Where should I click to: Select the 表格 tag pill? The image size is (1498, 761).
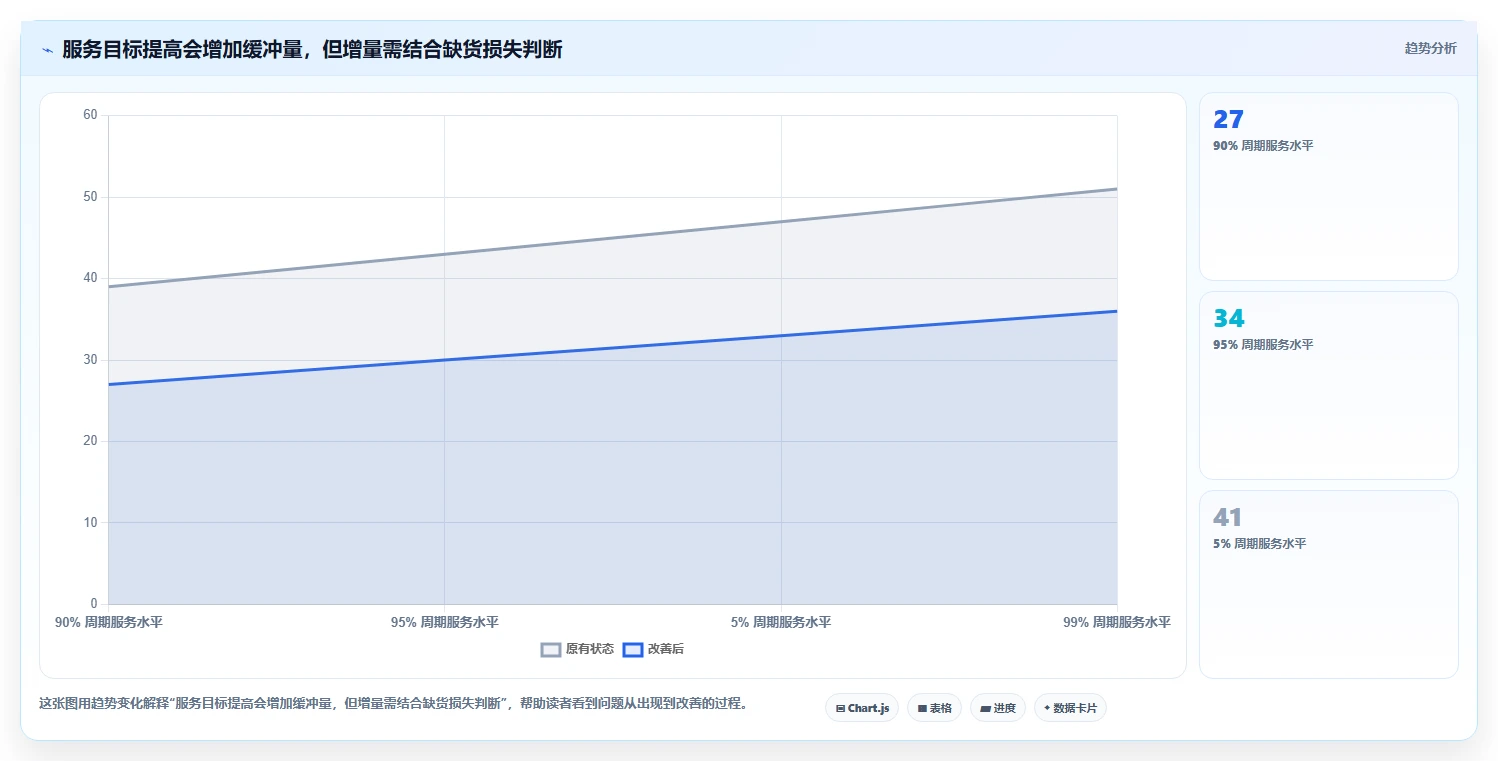(x=934, y=708)
